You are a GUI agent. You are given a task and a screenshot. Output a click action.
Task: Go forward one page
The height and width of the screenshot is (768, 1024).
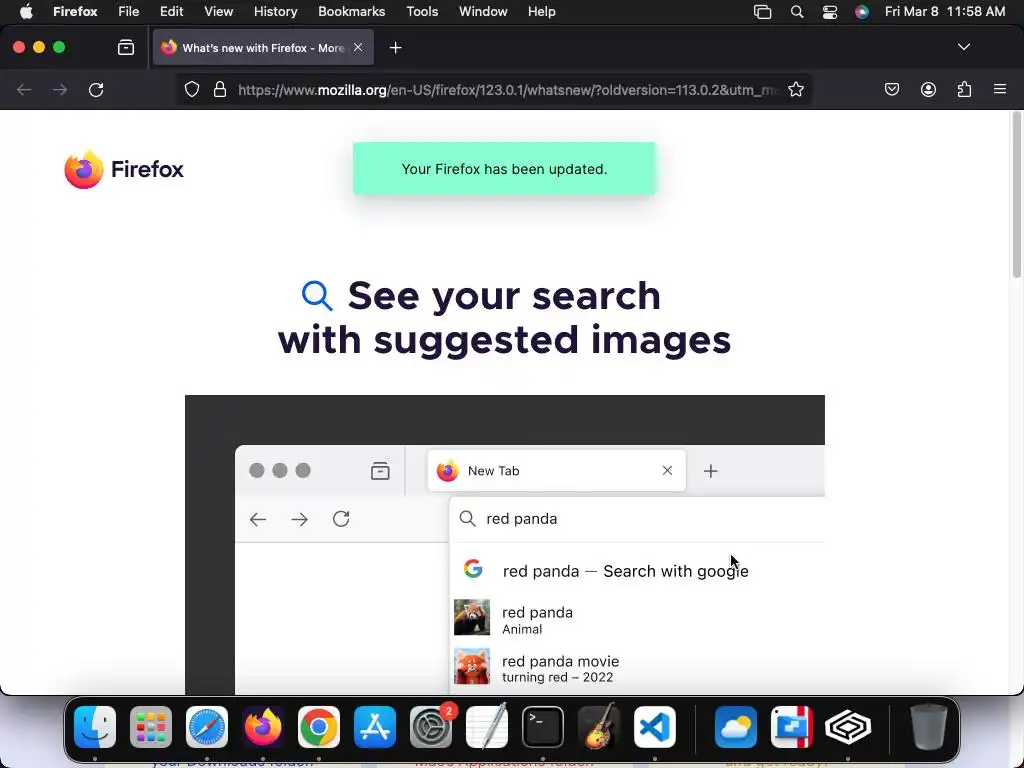[x=60, y=89]
